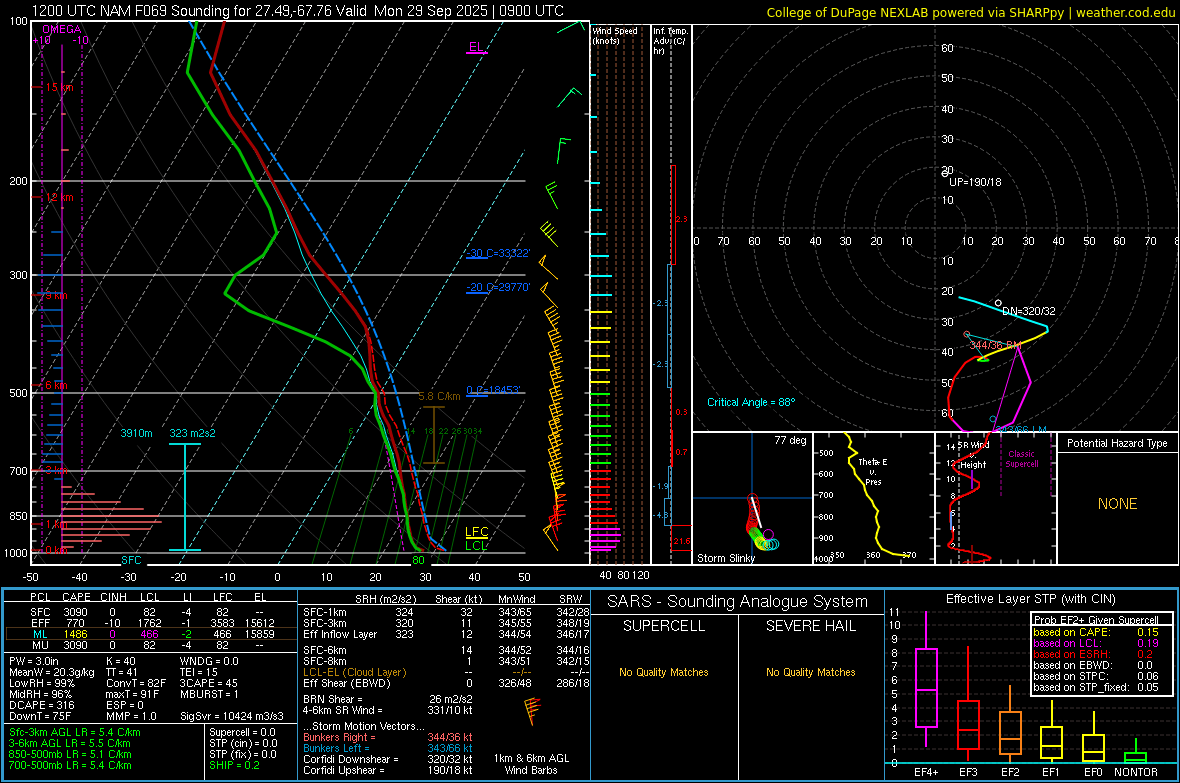This screenshot has height=783, width=1180.
Task: Click the Potential Hazard Type header
Action: (1117, 443)
